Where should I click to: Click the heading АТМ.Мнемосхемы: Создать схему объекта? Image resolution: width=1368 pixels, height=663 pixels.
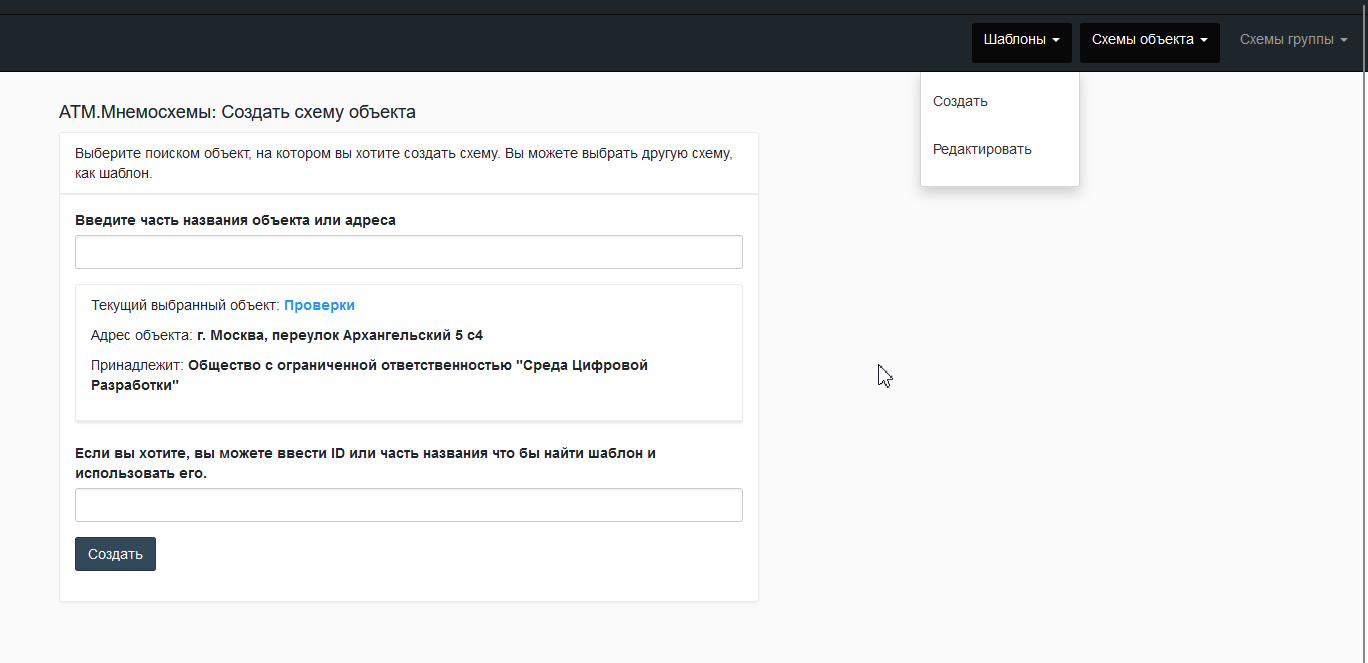(x=237, y=112)
